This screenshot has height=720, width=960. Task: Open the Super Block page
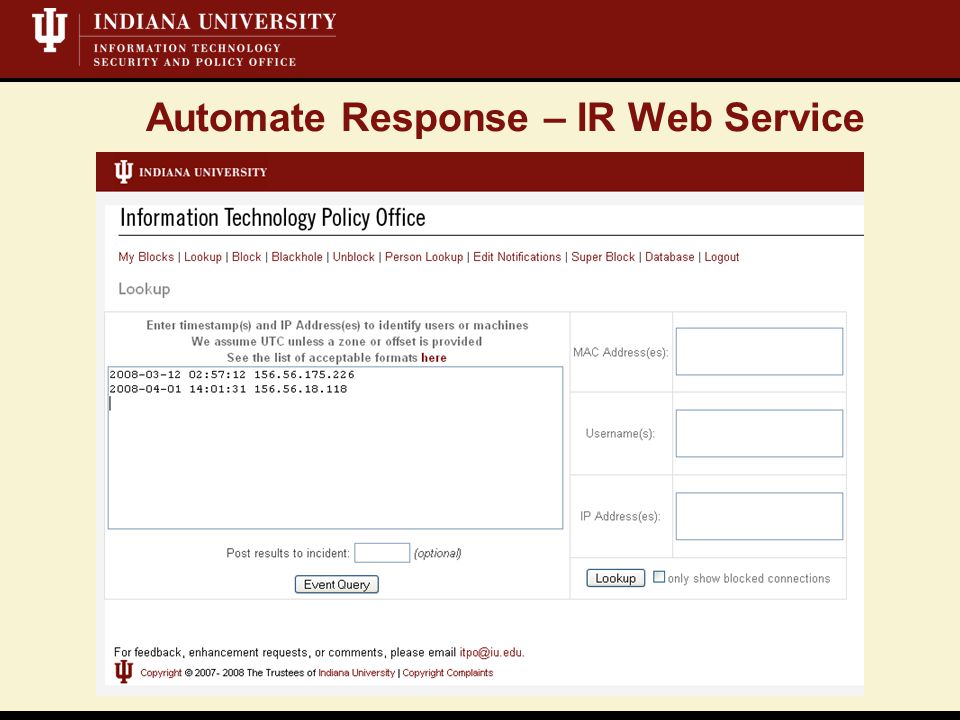pyautogui.click(x=603, y=257)
